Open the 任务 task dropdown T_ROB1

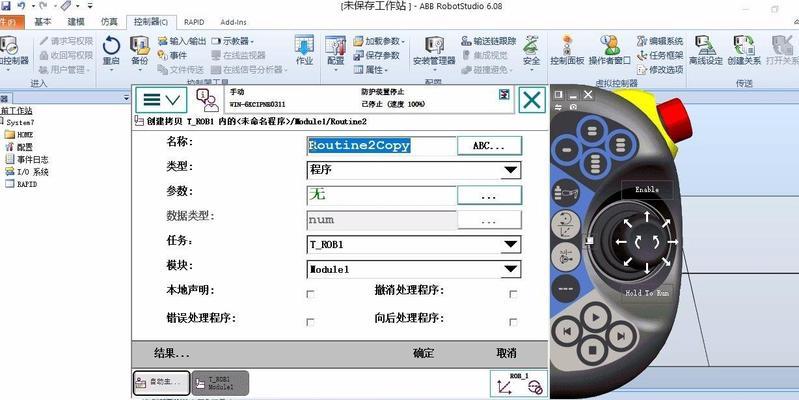pos(414,245)
